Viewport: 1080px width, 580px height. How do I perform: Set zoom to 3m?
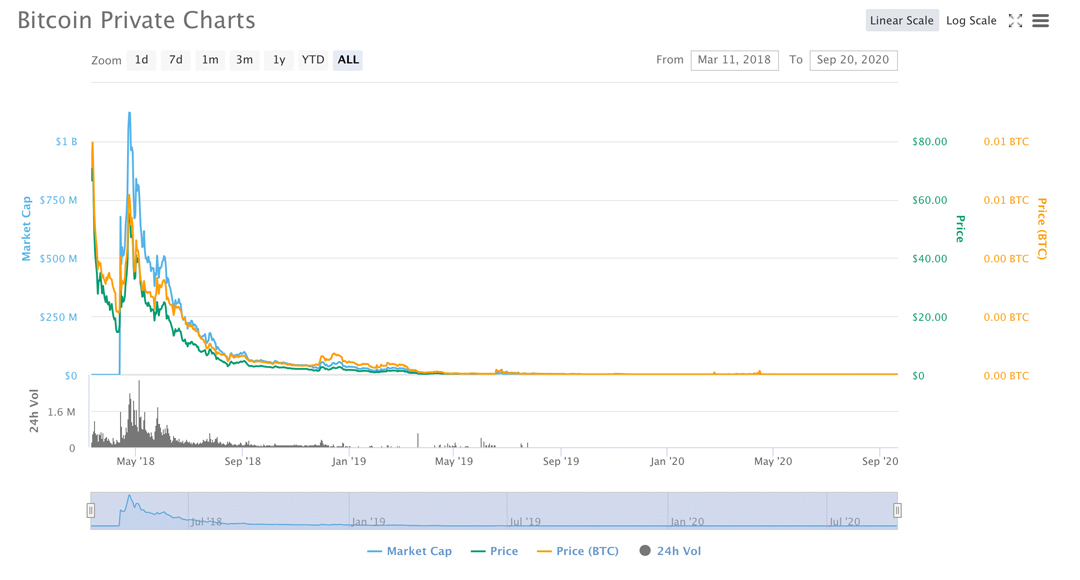pos(245,60)
